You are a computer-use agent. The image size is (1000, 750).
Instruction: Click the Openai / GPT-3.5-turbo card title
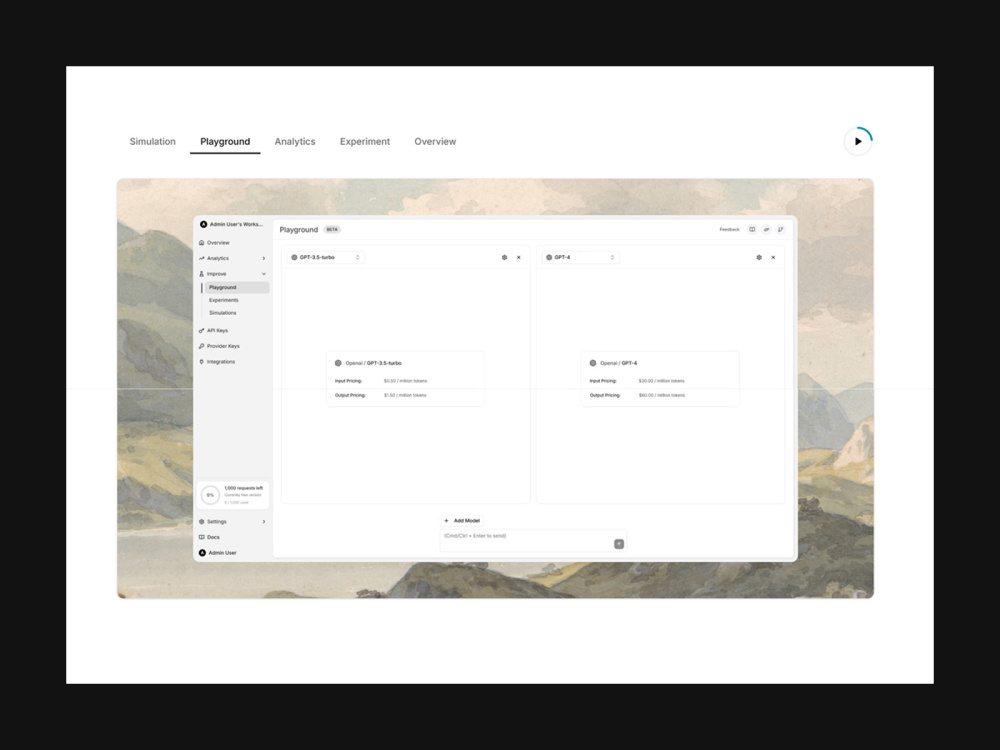[373, 363]
